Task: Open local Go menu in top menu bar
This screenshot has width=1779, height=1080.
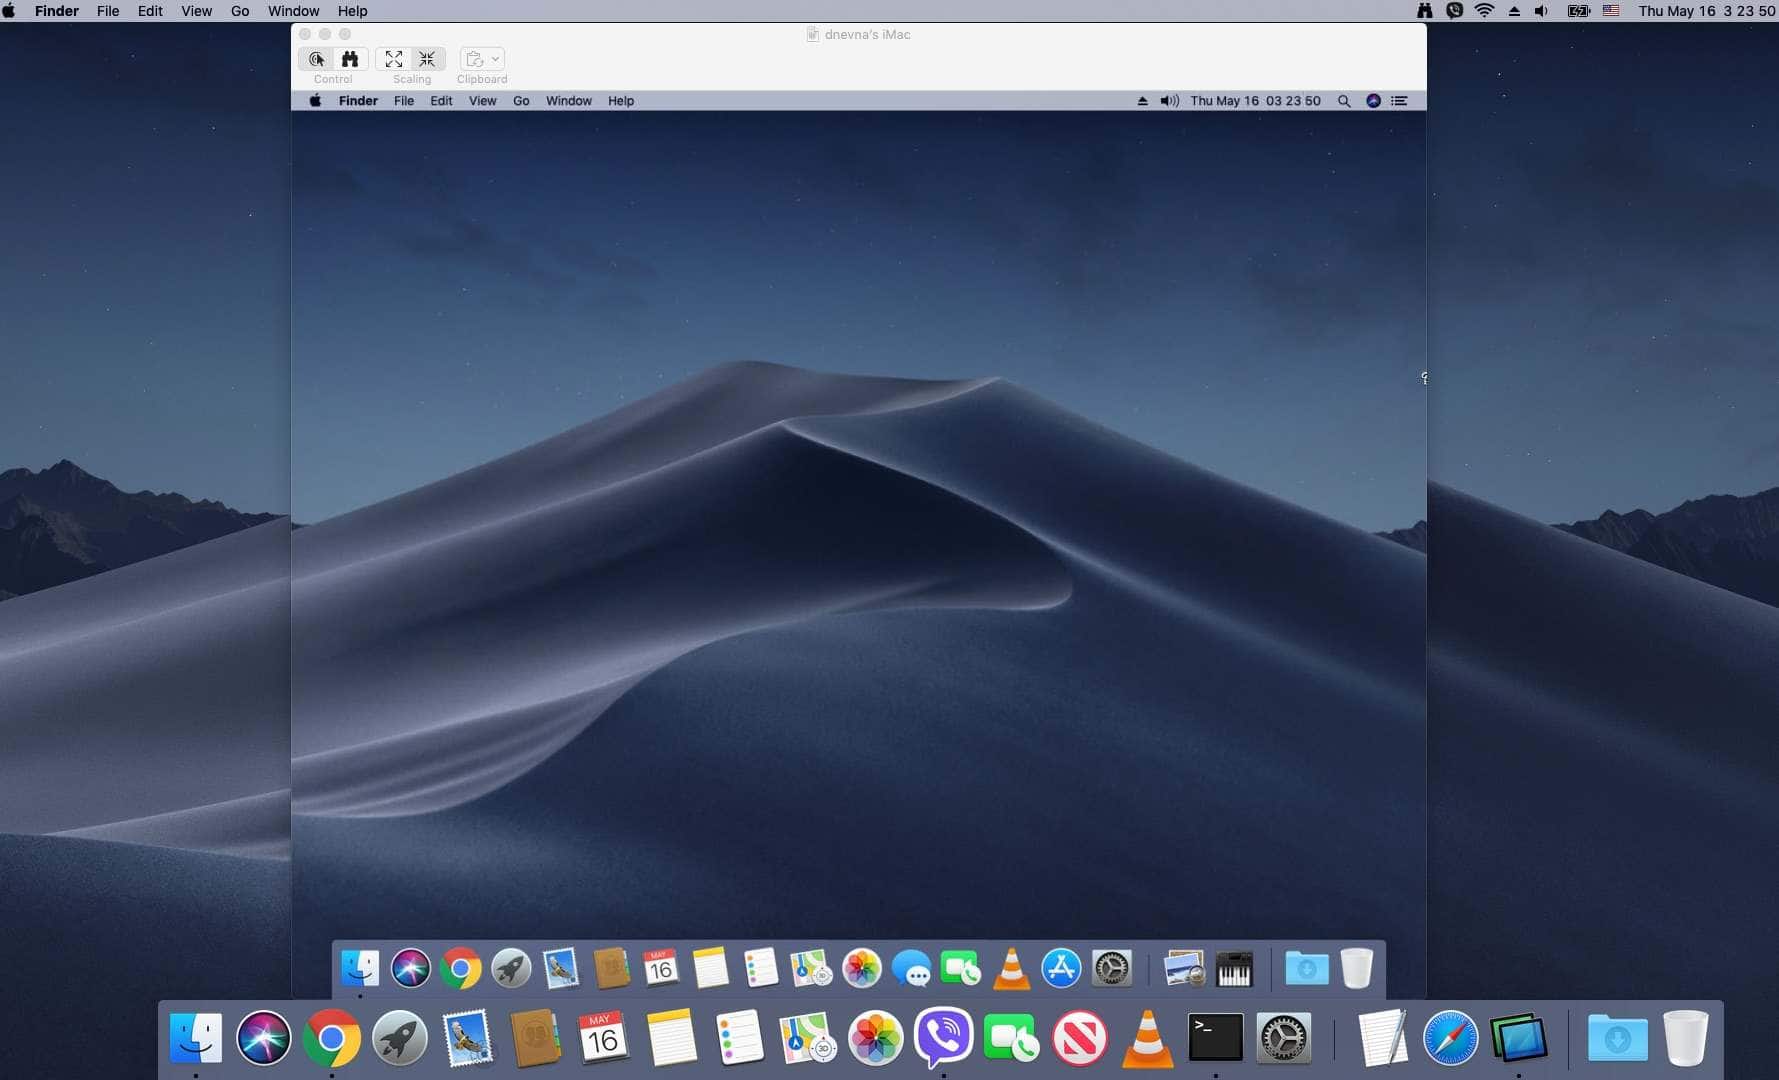Action: (x=240, y=11)
